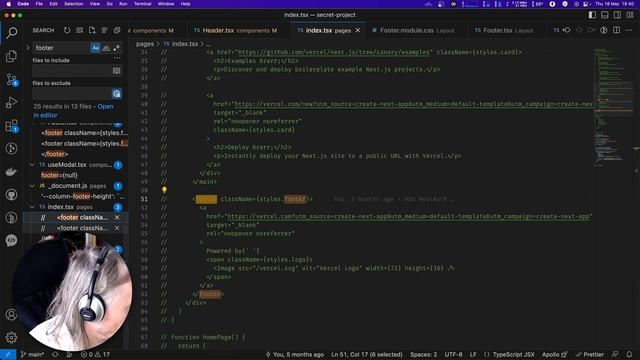Dismiss first index.tsx footer result
The height and width of the screenshot is (360, 640).
click(x=117, y=218)
